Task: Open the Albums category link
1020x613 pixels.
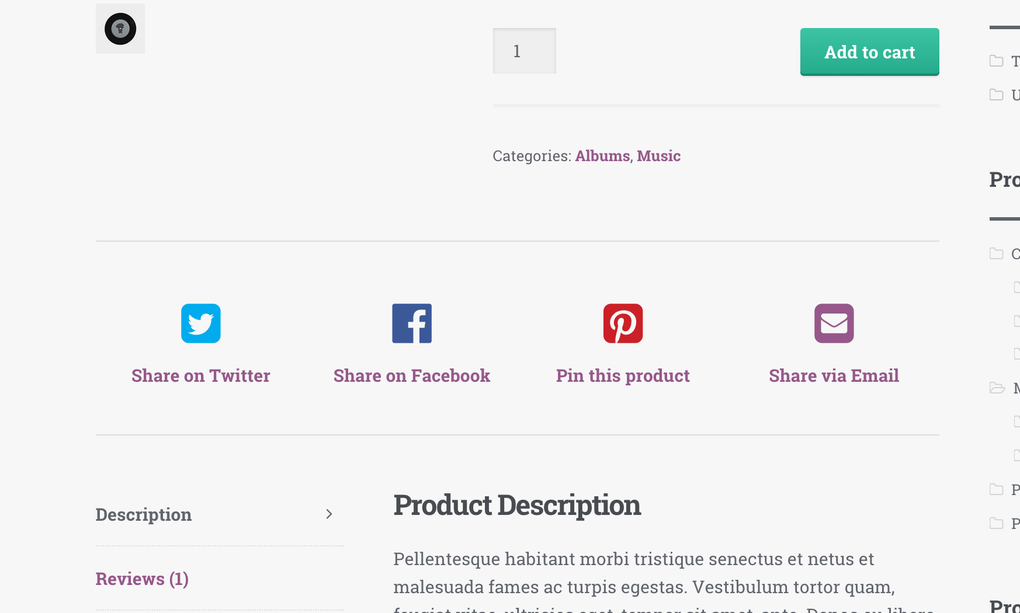Action: point(602,156)
